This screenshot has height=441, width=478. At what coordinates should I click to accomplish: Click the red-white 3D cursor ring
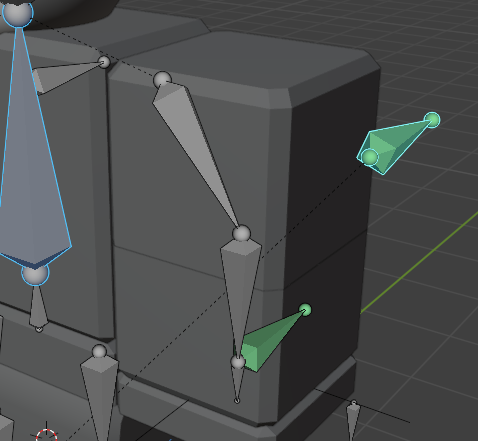(46, 435)
